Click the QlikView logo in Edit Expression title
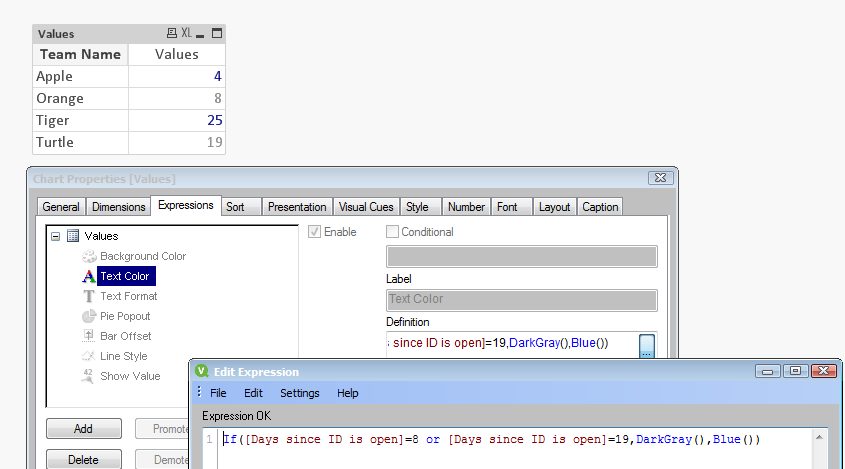This screenshot has width=845, height=469. pos(202,371)
